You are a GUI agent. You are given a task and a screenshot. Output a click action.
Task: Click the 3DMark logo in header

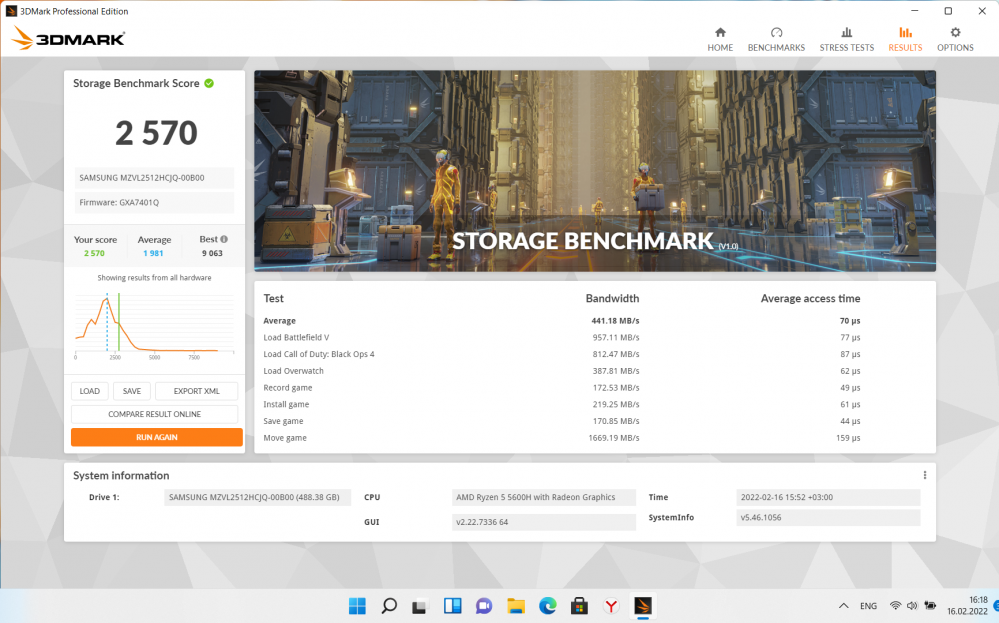[68, 39]
